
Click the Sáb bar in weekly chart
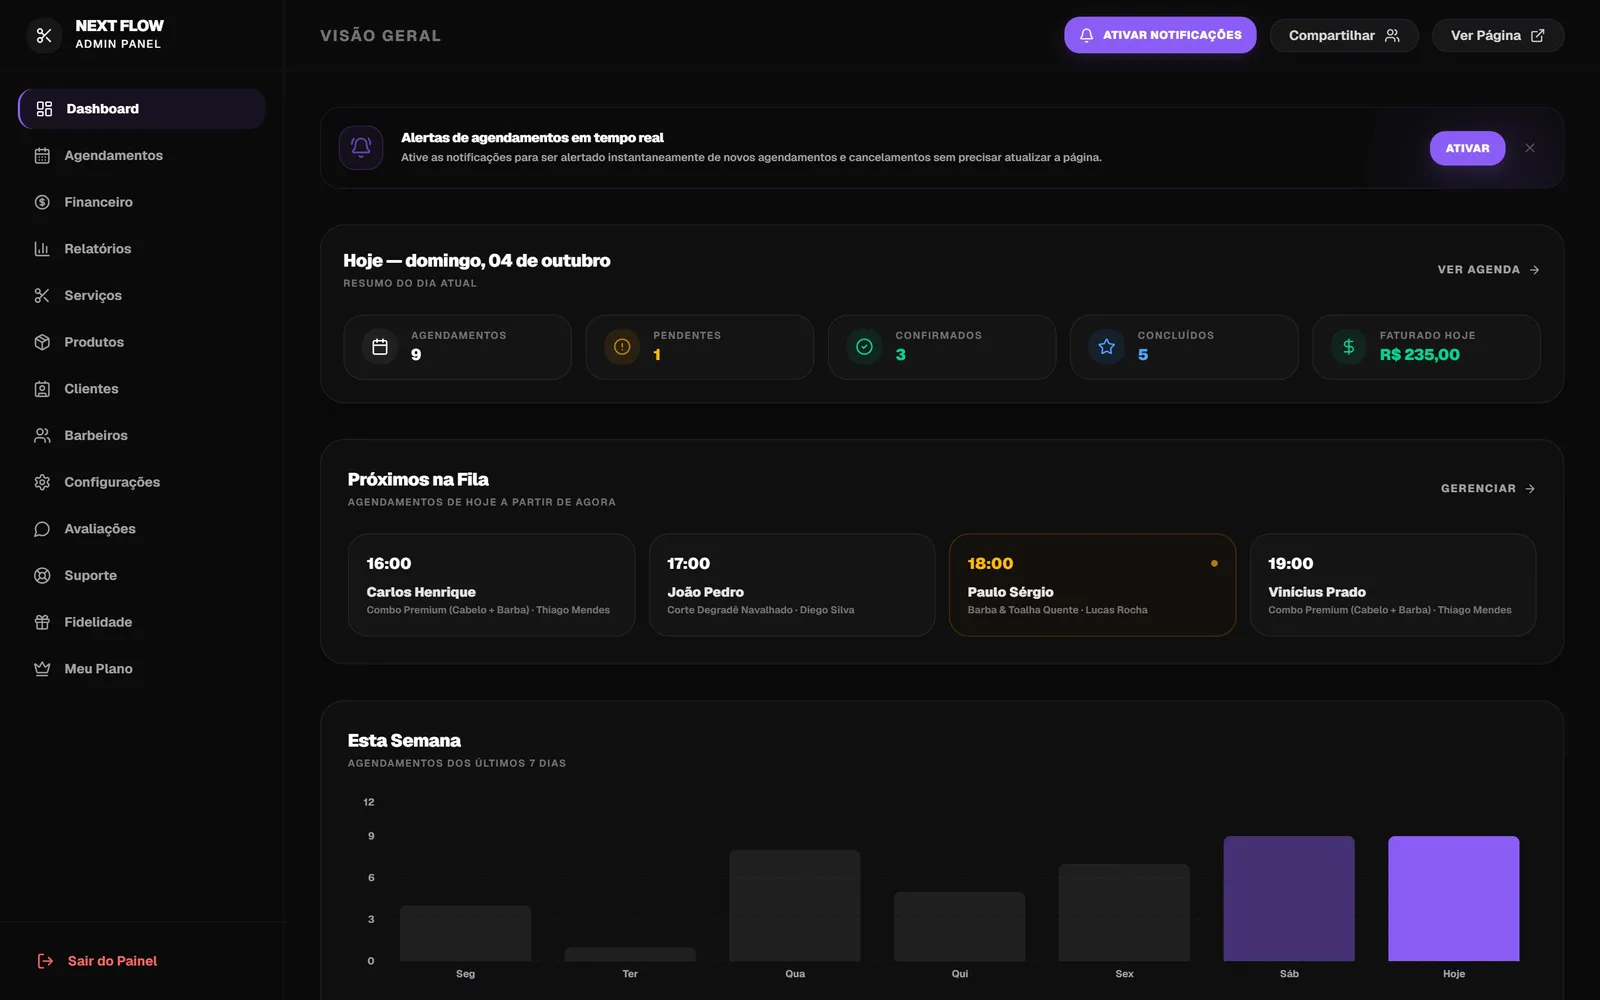(x=1289, y=899)
